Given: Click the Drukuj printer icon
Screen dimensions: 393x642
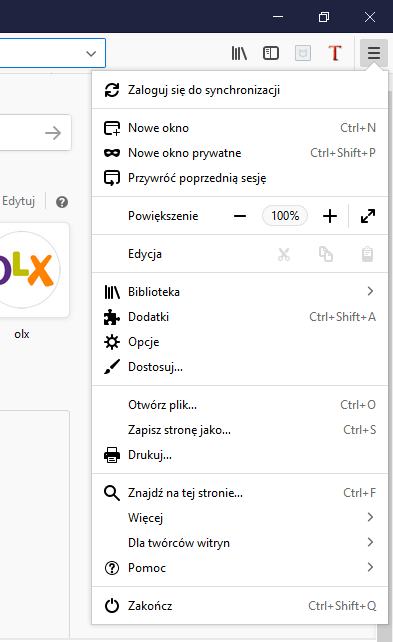Looking at the screenshot, I should [x=112, y=455].
